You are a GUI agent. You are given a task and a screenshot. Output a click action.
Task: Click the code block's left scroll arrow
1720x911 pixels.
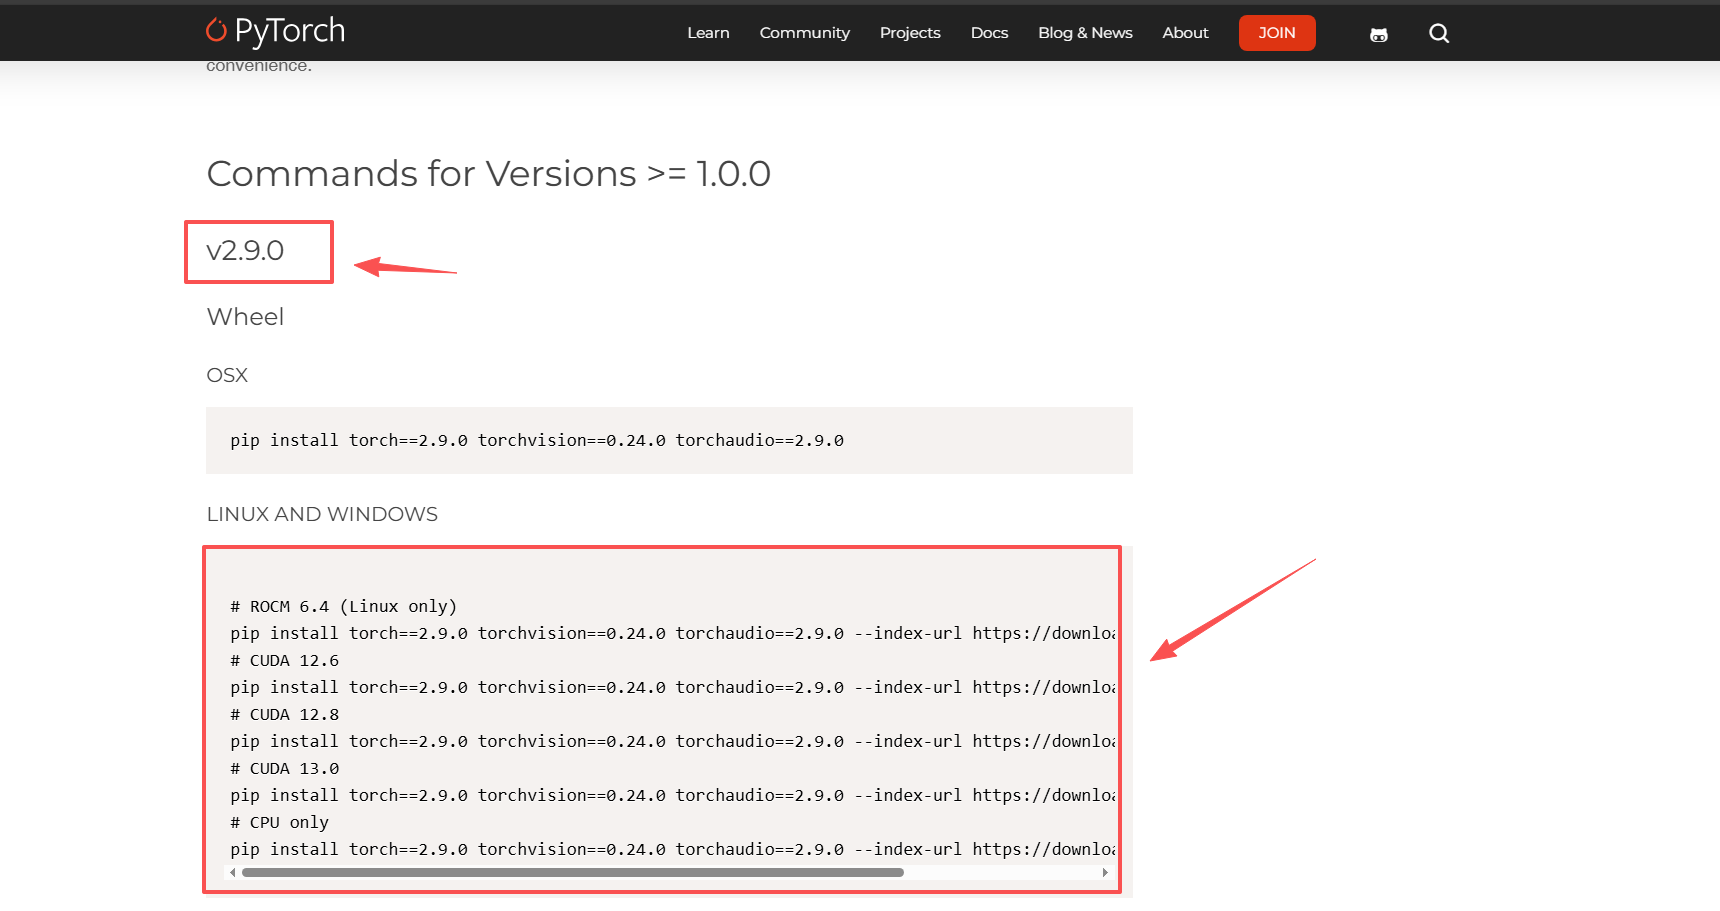coord(233,872)
